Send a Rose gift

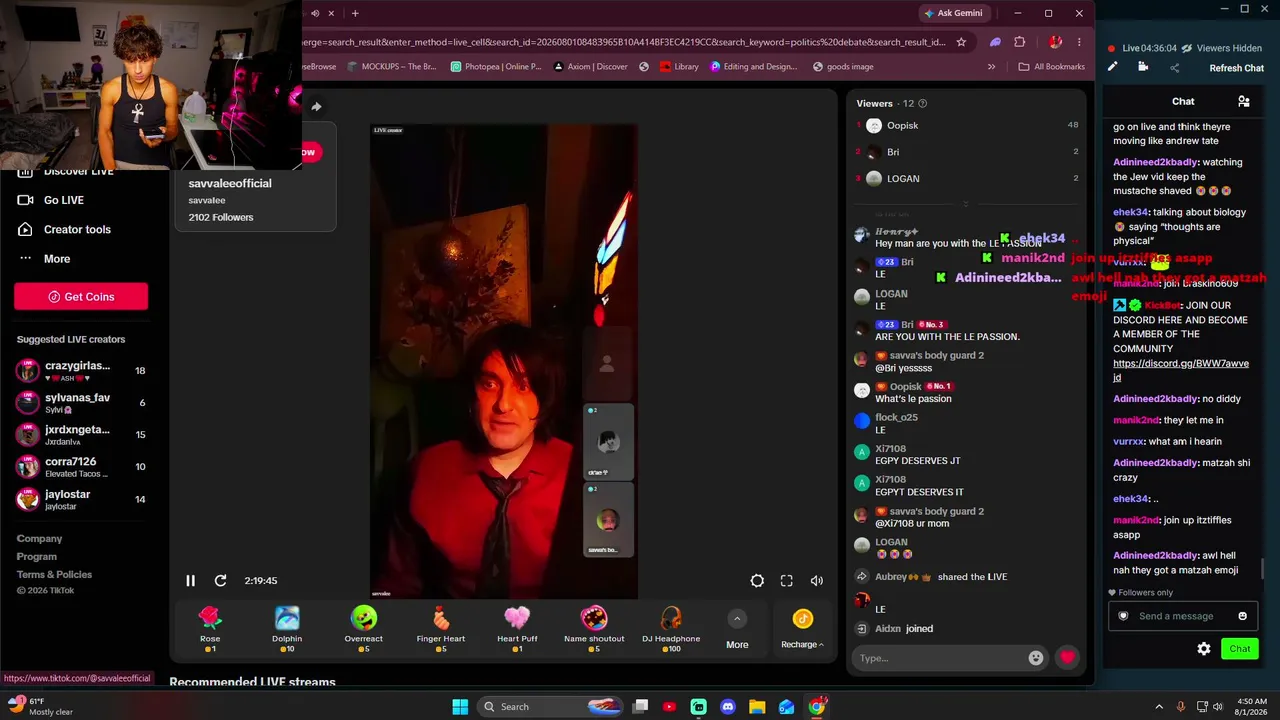tap(210, 629)
